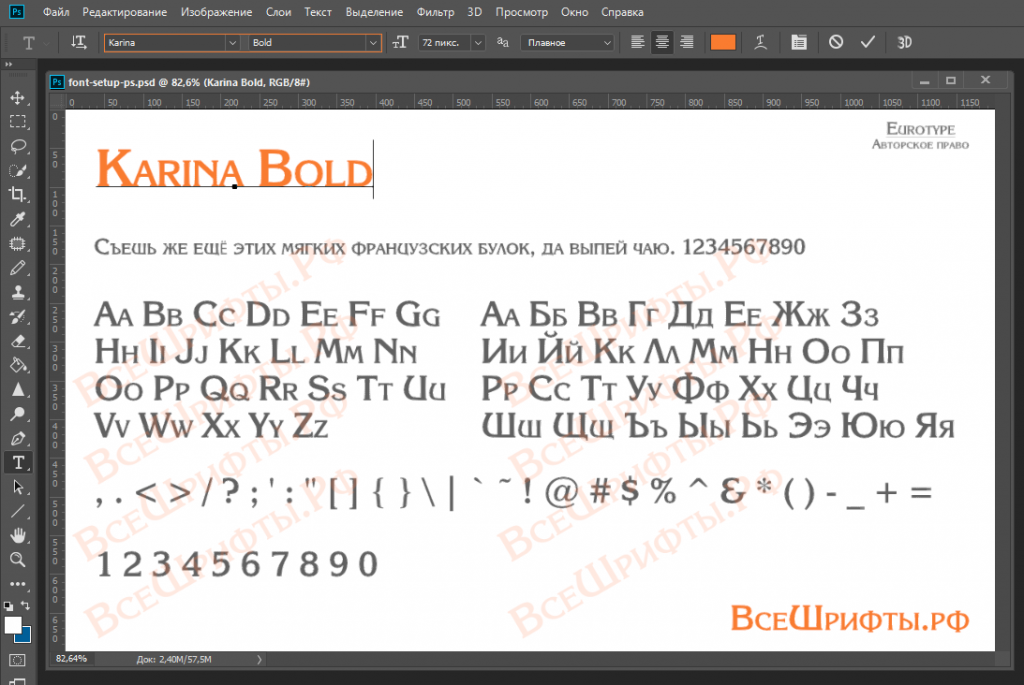Select the Horizontal Type tool in toolbox
The image size is (1024, 685).
[18, 462]
